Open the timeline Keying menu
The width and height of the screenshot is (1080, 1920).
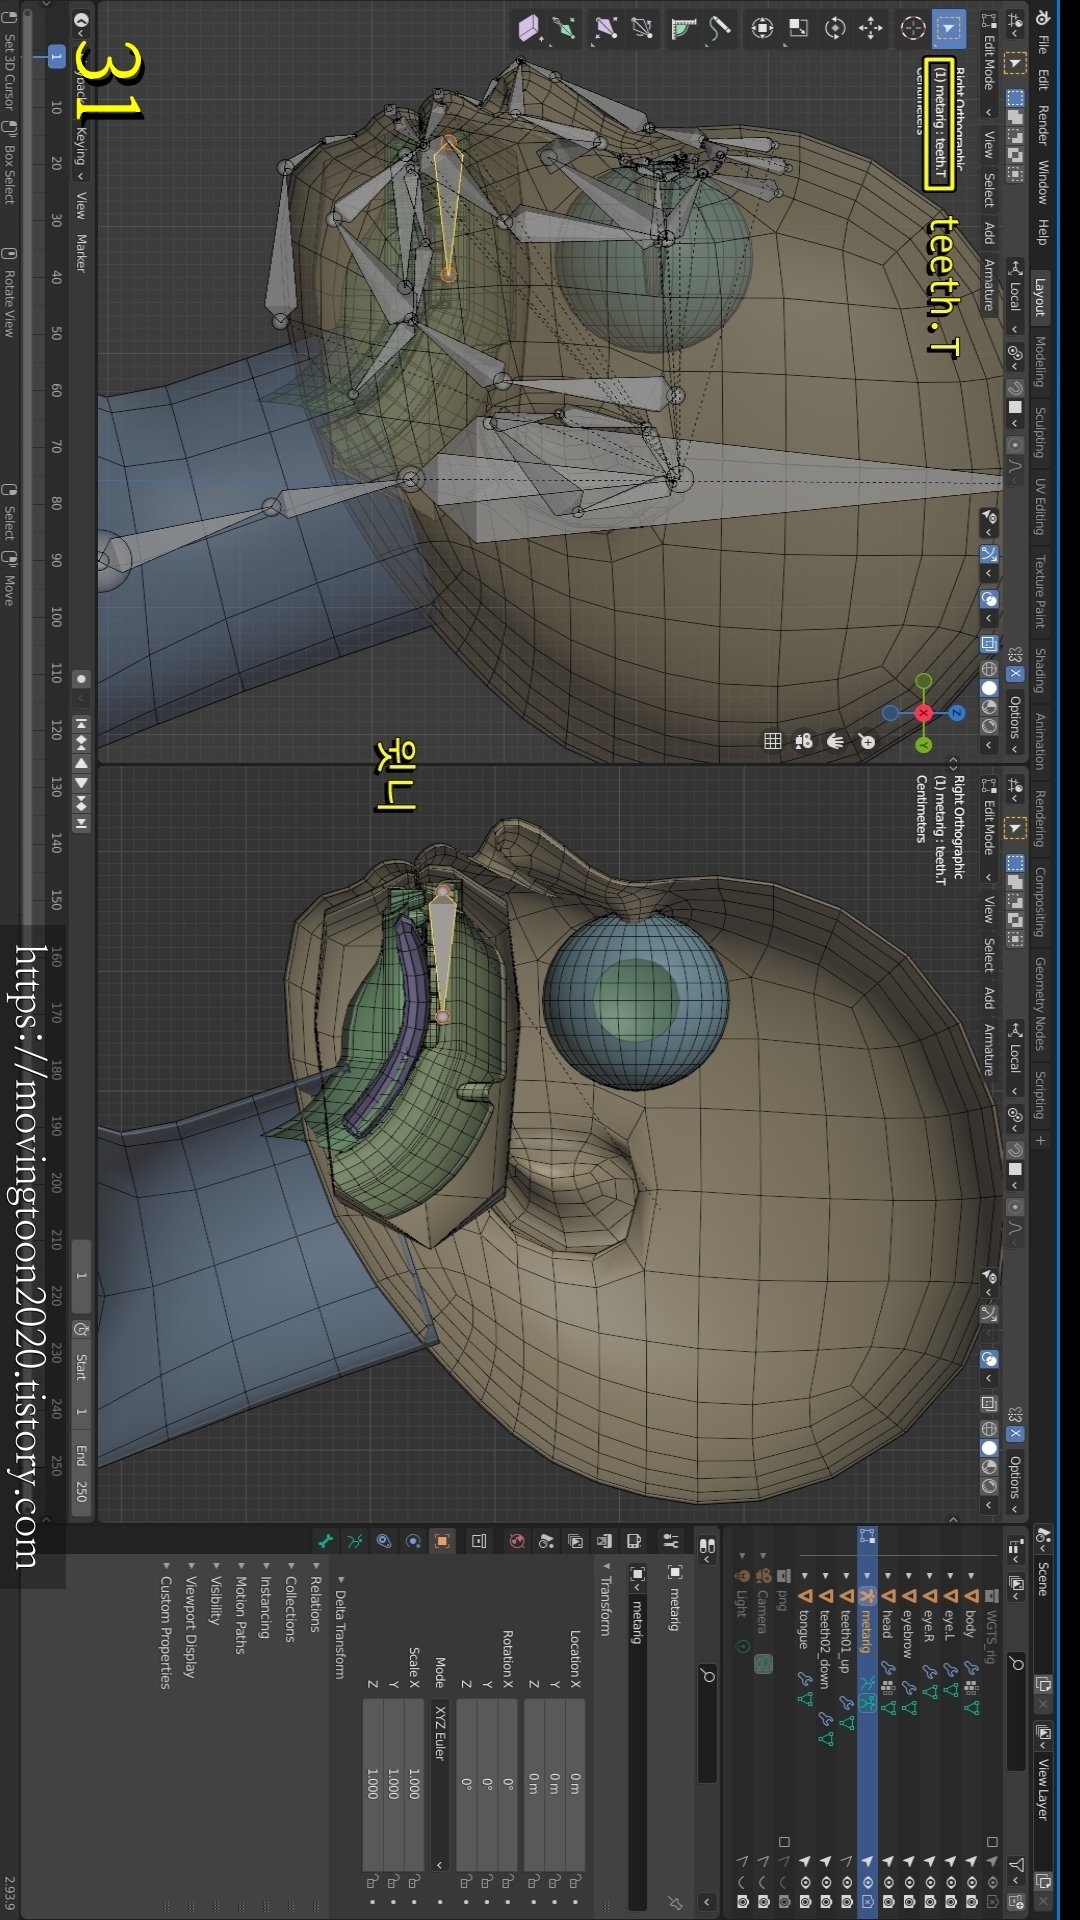click(x=81, y=152)
